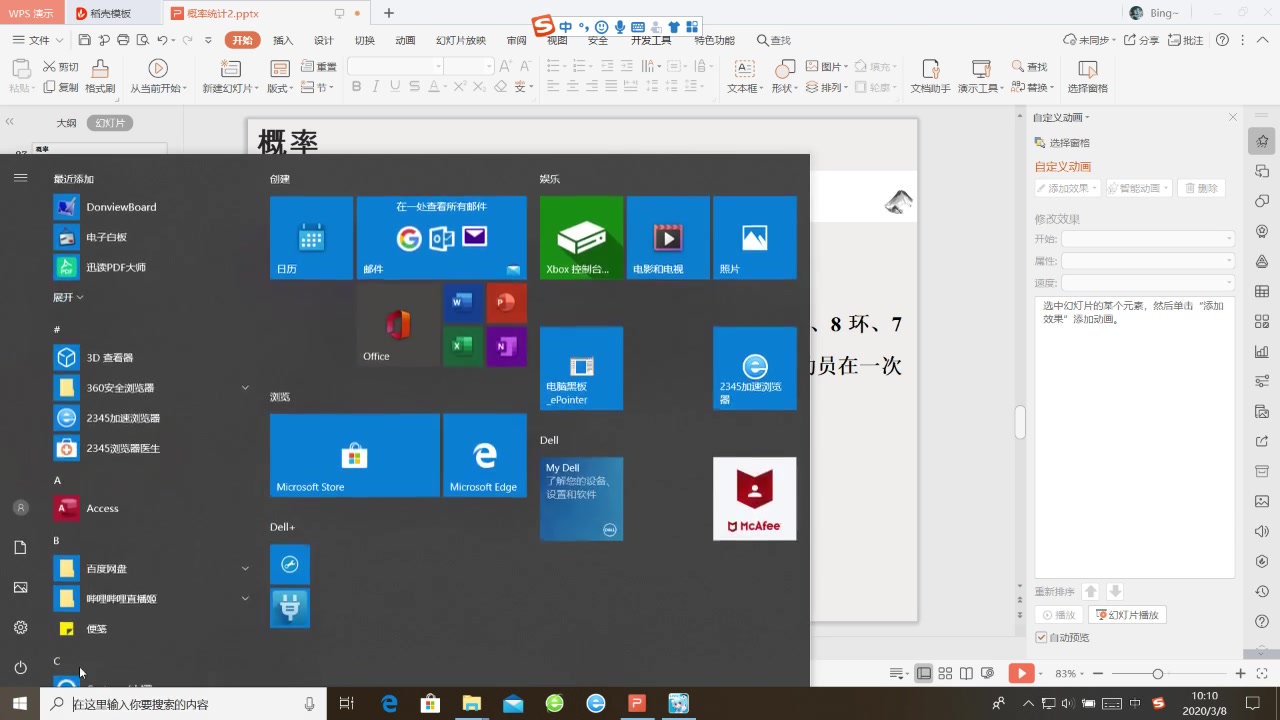Screen dimensions: 1280x720
Task: Launch Access from the app list
Action: 150,508
